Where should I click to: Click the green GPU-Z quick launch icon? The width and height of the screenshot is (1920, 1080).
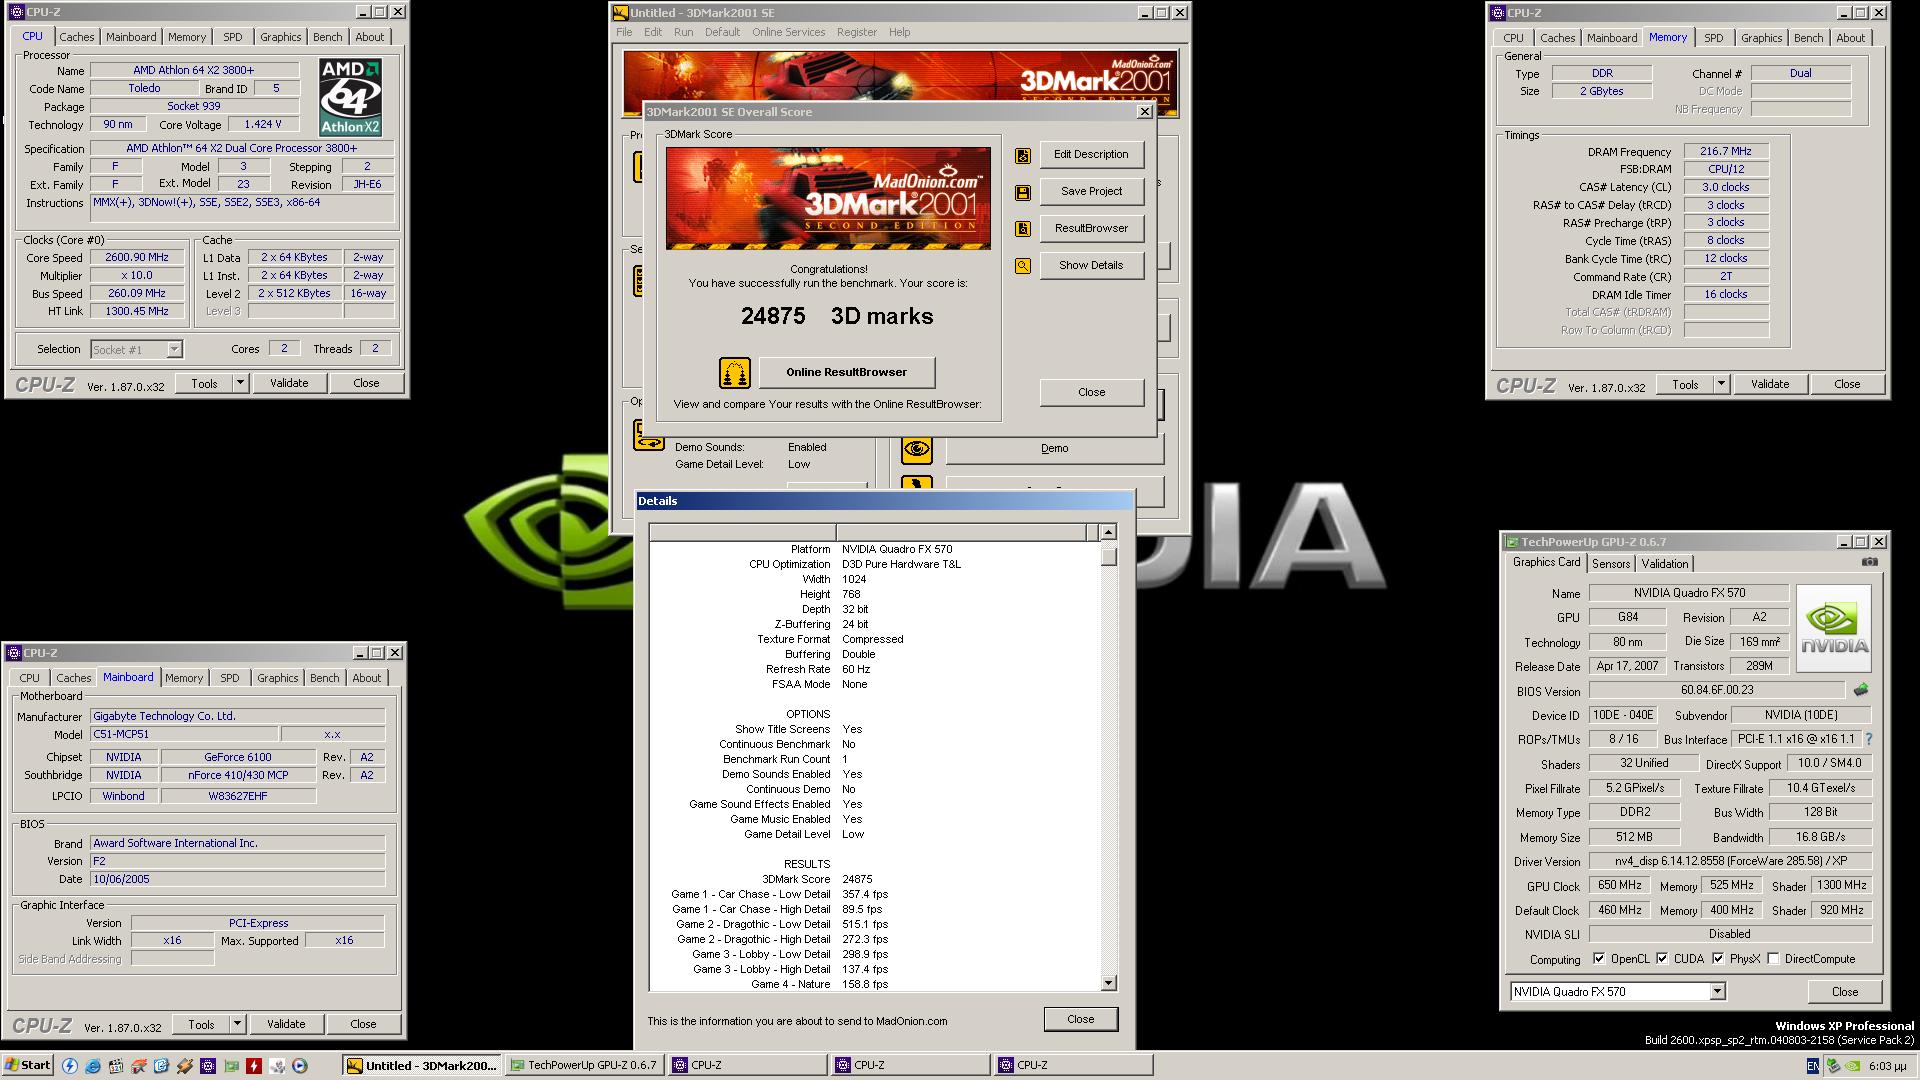point(231,1066)
